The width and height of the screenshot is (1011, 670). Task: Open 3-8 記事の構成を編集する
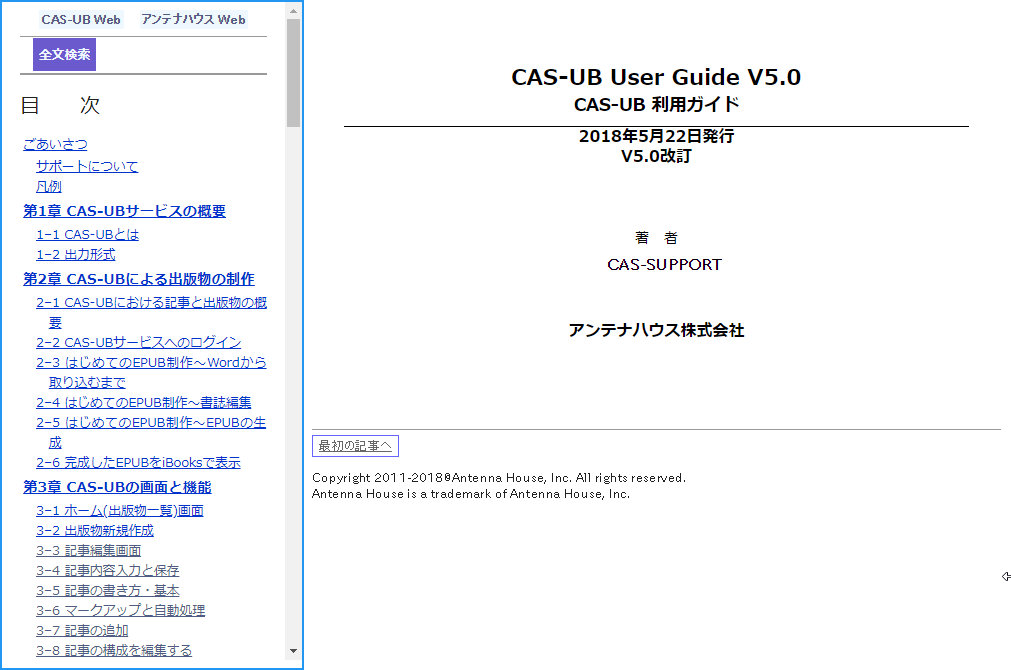(x=114, y=651)
